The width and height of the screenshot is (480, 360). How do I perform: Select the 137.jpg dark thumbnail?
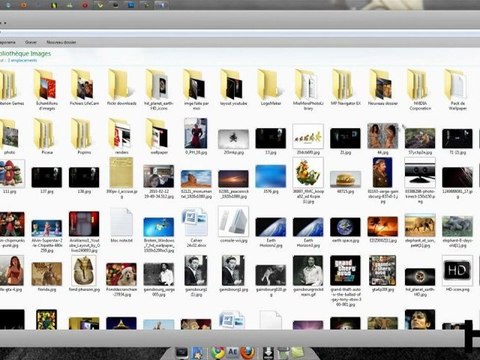click(x=47, y=177)
